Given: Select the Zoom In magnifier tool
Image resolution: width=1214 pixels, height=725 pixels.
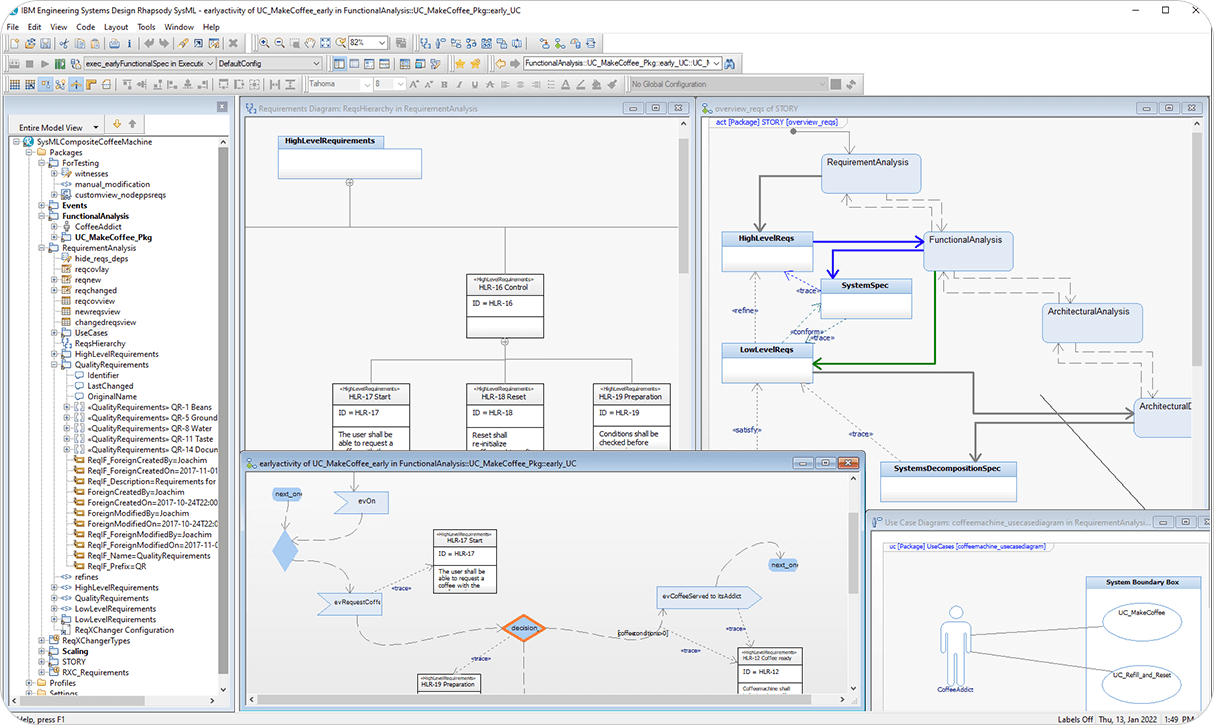Looking at the screenshot, I should [264, 41].
